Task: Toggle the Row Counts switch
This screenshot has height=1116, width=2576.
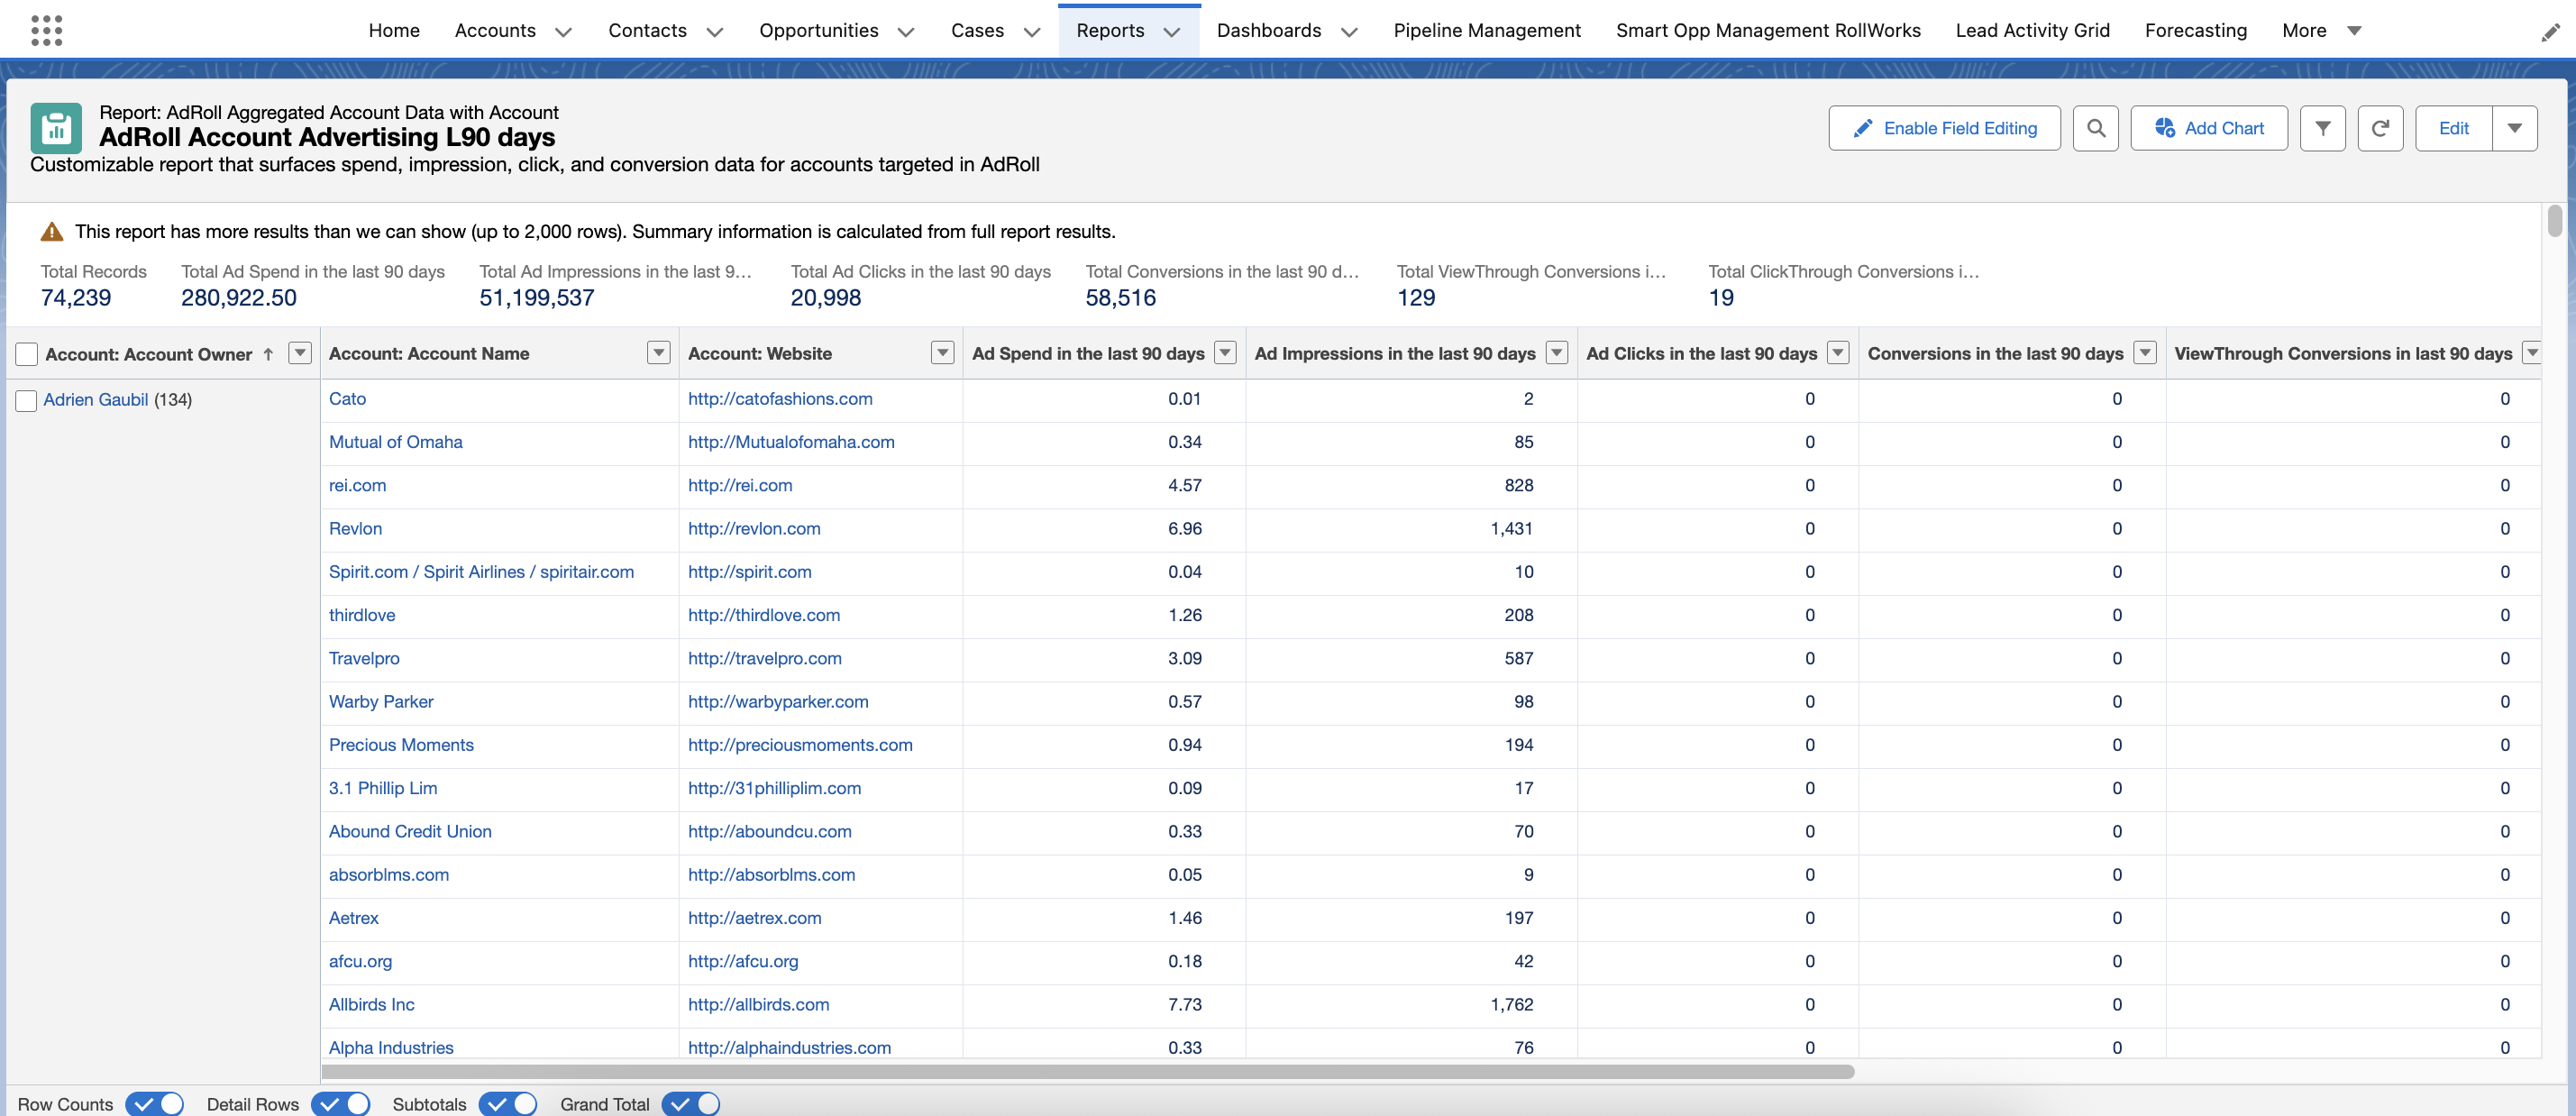Action: tap(154, 1104)
